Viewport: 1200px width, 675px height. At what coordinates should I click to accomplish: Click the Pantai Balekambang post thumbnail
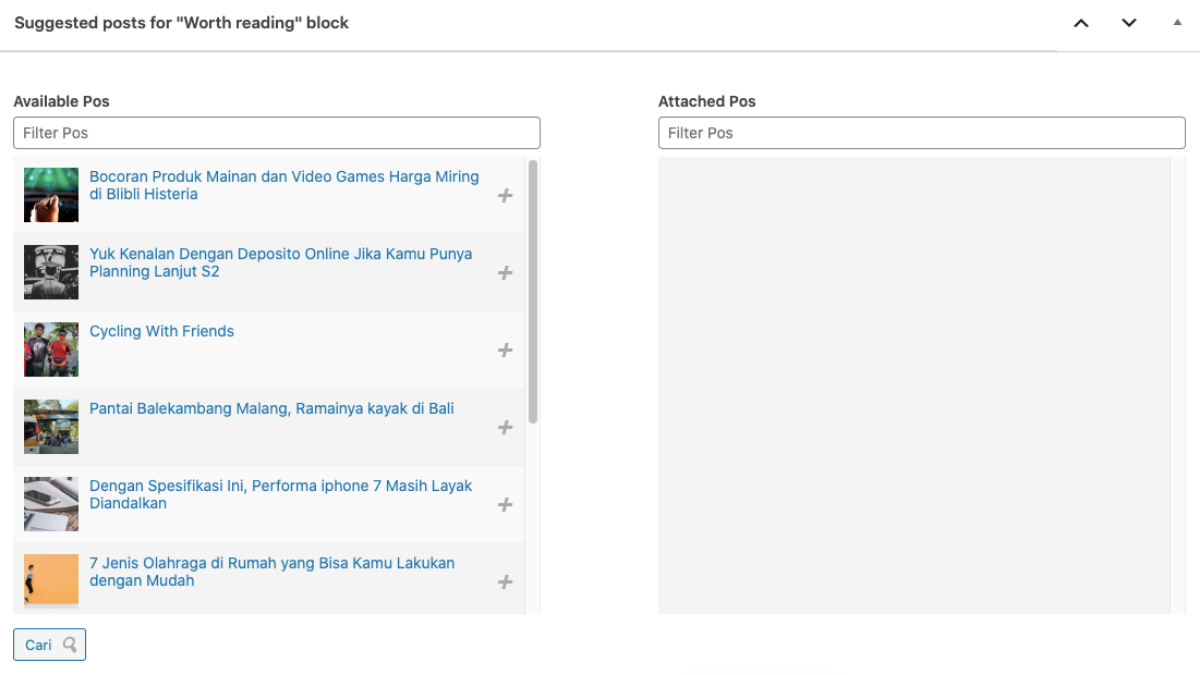click(51, 427)
